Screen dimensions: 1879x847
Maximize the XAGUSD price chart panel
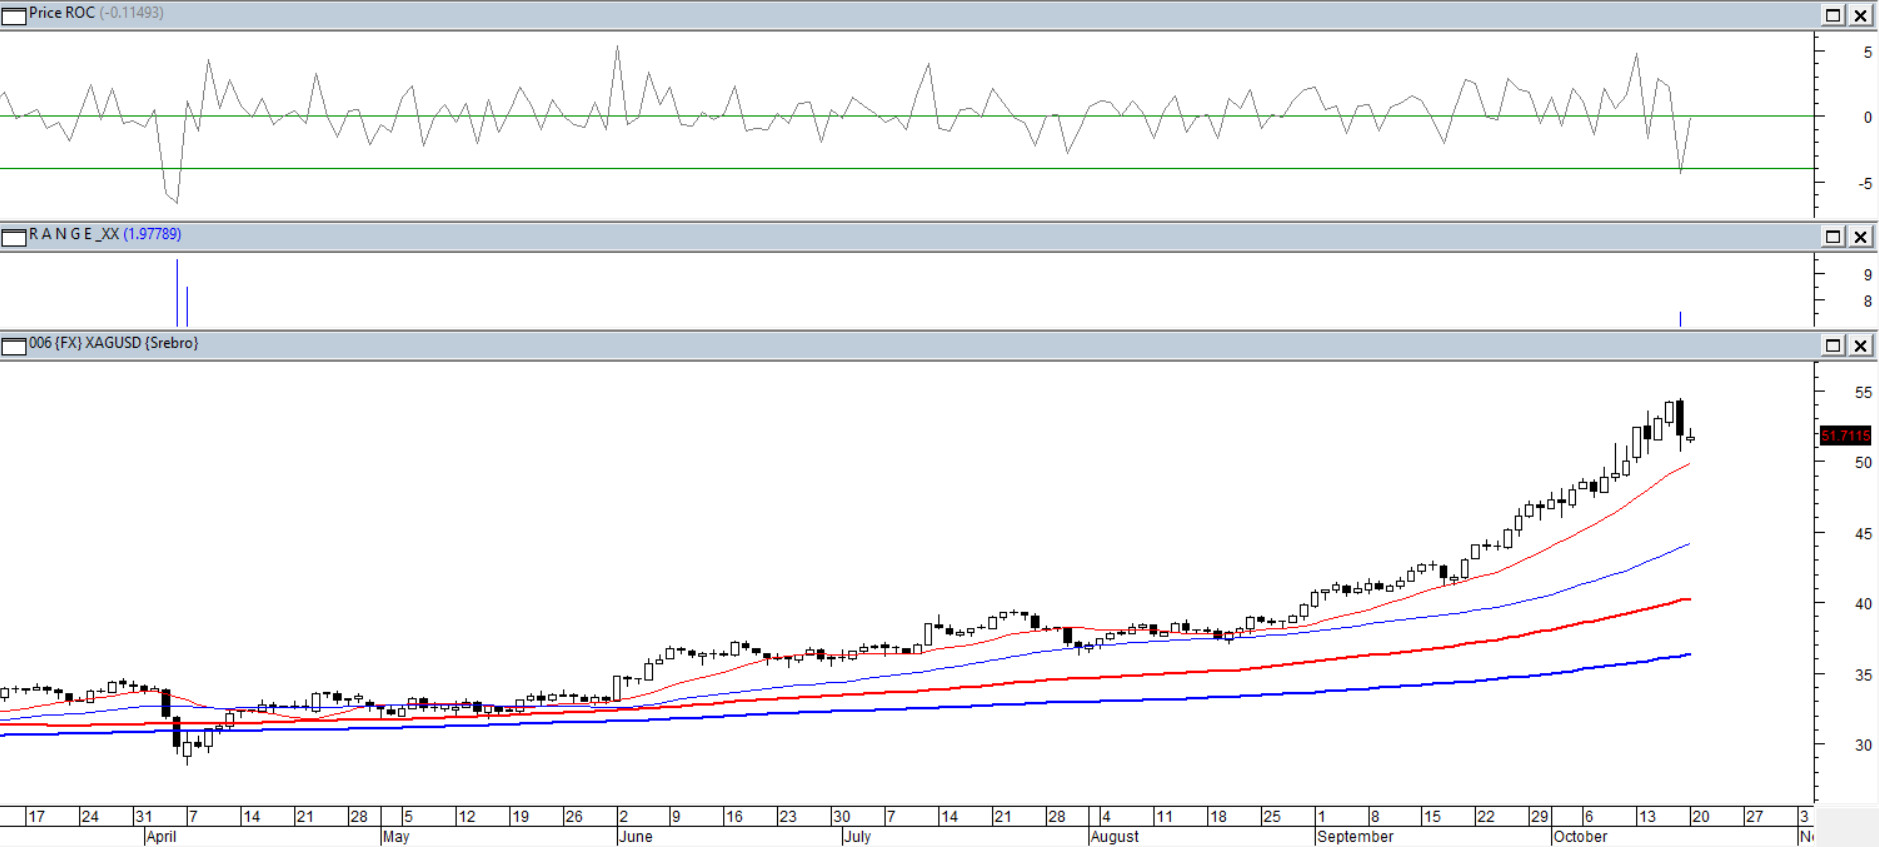pyautogui.click(x=1833, y=346)
